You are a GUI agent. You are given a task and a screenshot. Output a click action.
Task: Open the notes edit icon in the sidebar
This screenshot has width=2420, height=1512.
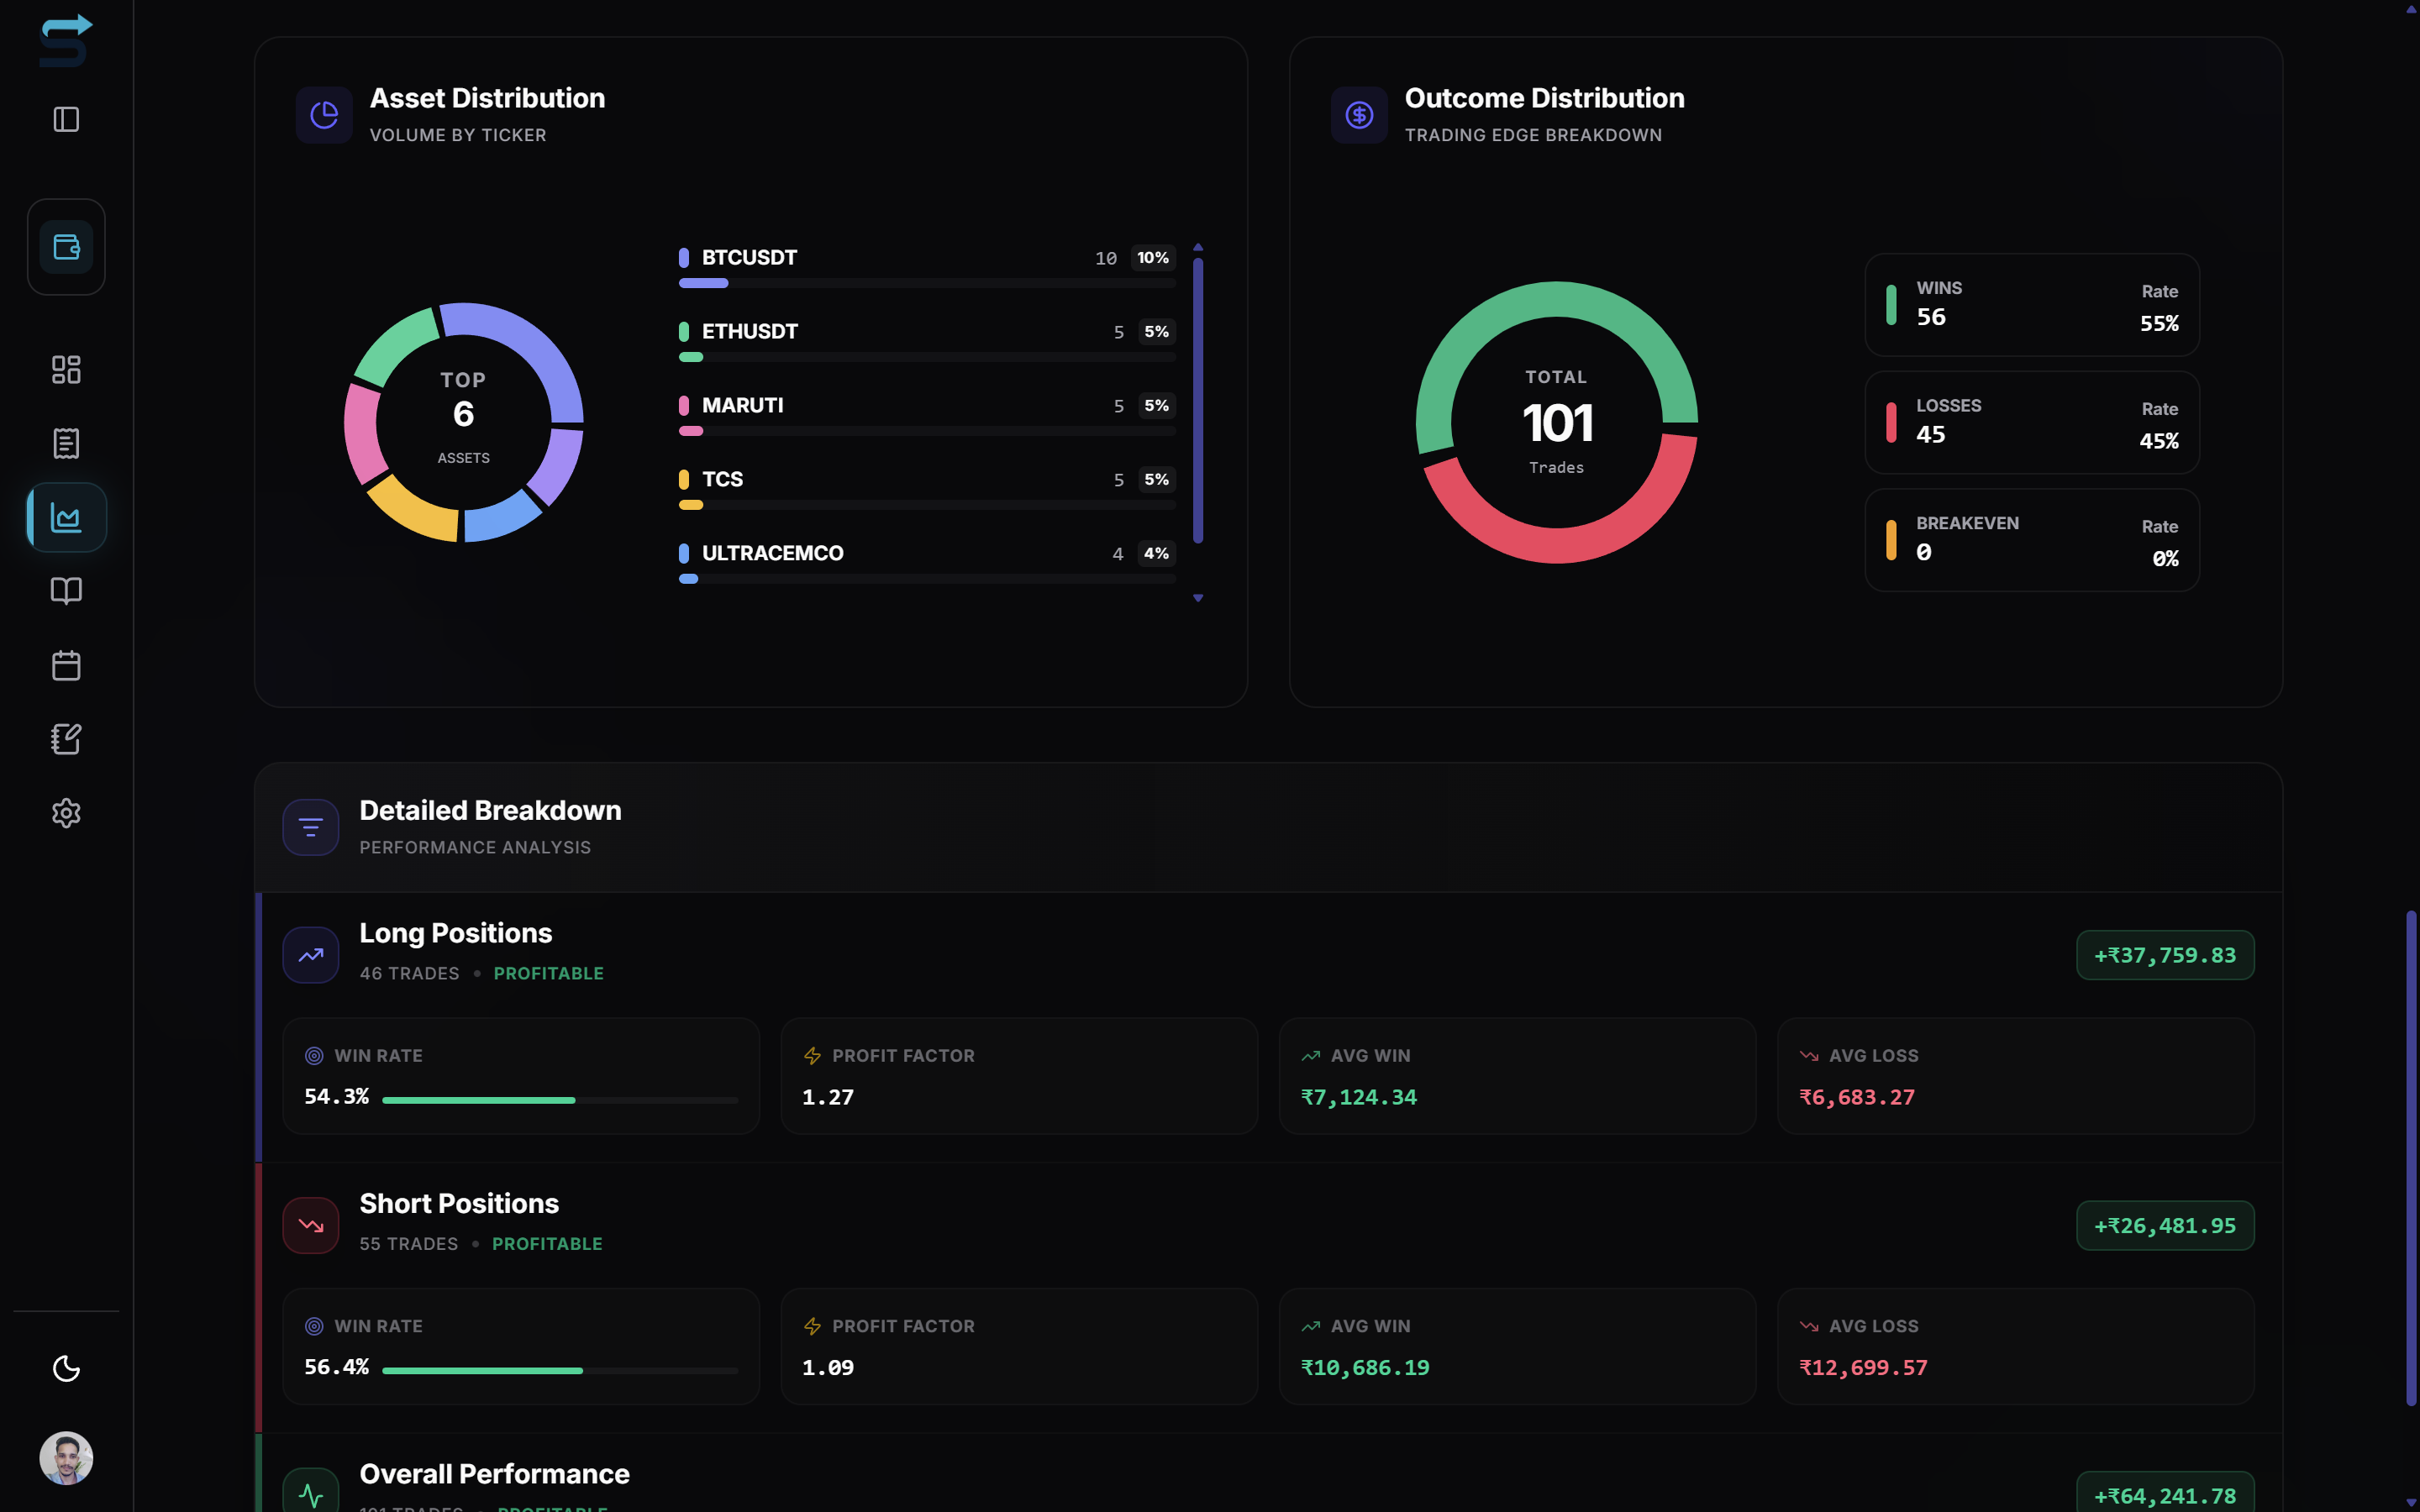(66, 739)
